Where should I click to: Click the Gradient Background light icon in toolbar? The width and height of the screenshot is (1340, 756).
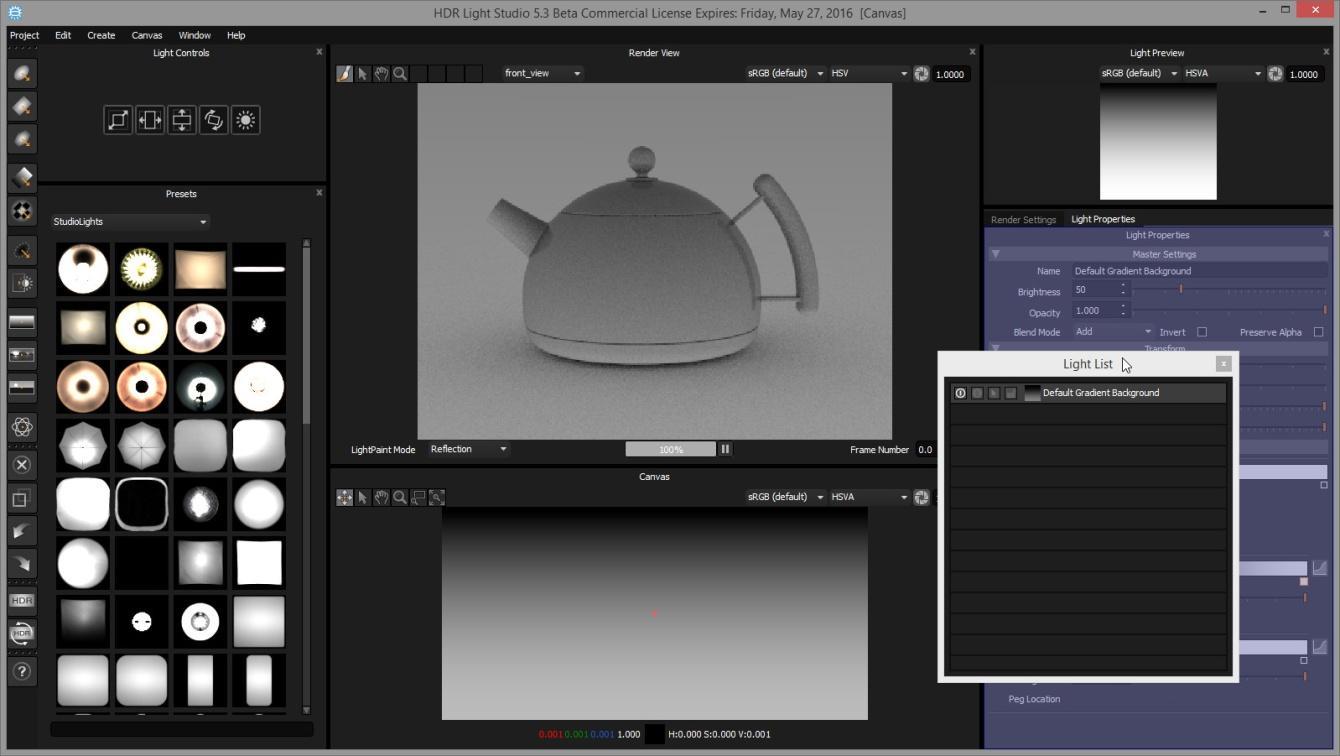point(22,323)
